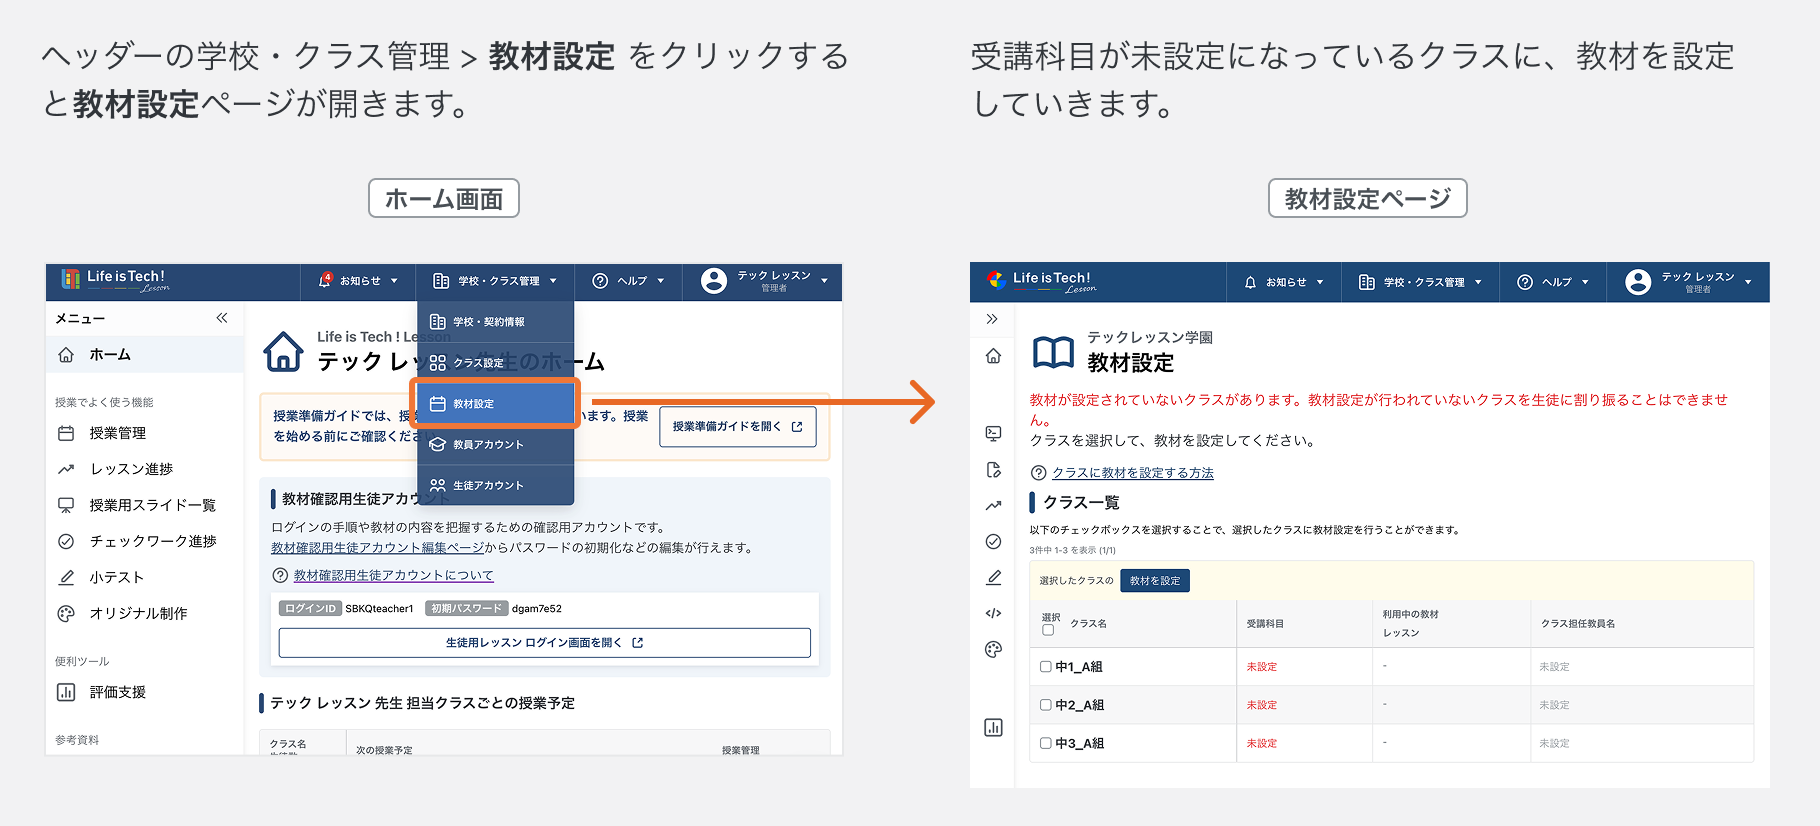Click bar-chart icon in 教材設定 page sidebar
Viewport: 1820px width, 826px height.
click(993, 727)
